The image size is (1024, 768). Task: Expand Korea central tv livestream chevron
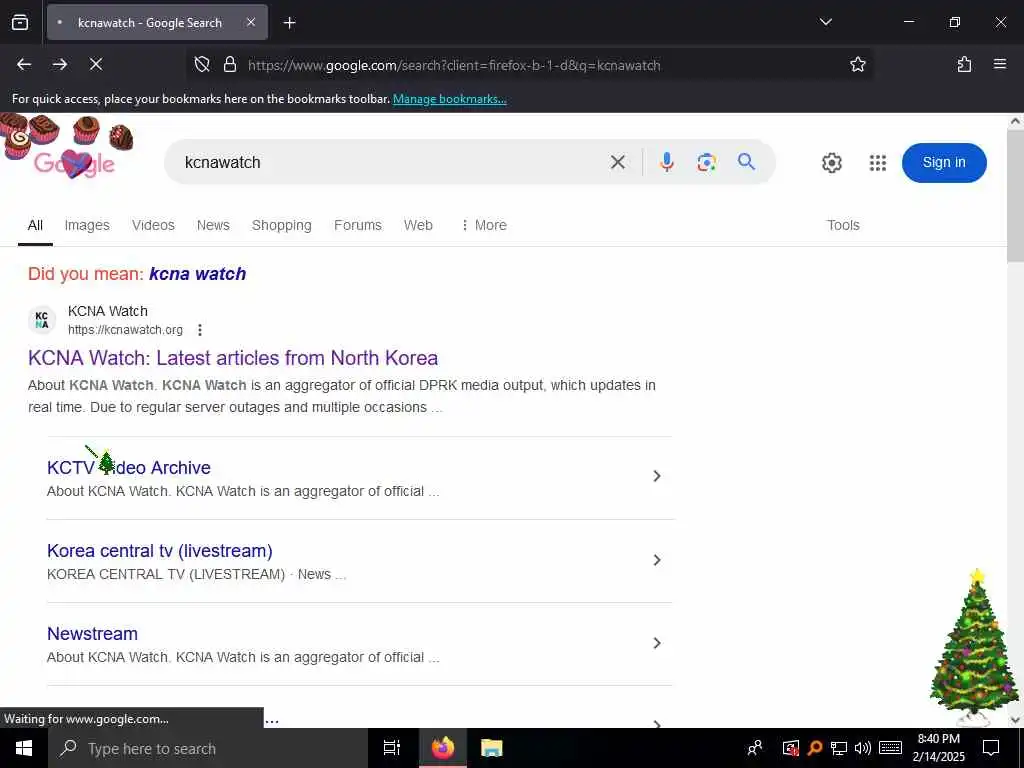(657, 560)
